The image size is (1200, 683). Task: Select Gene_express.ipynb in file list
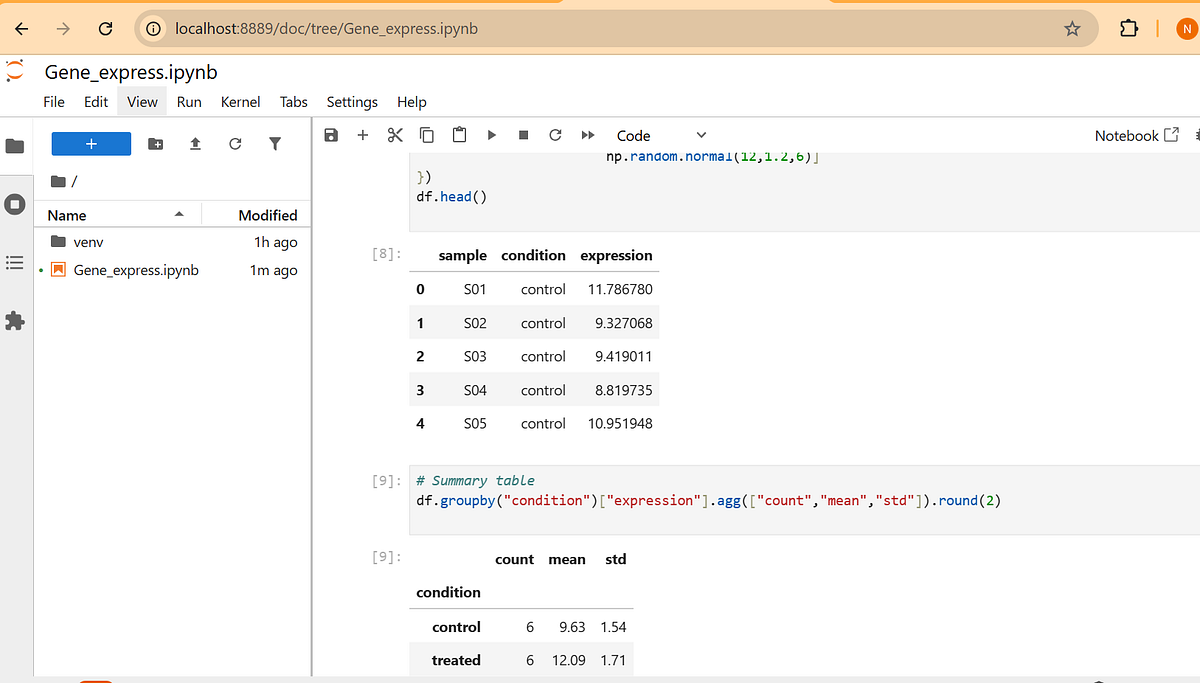[x=173, y=270]
